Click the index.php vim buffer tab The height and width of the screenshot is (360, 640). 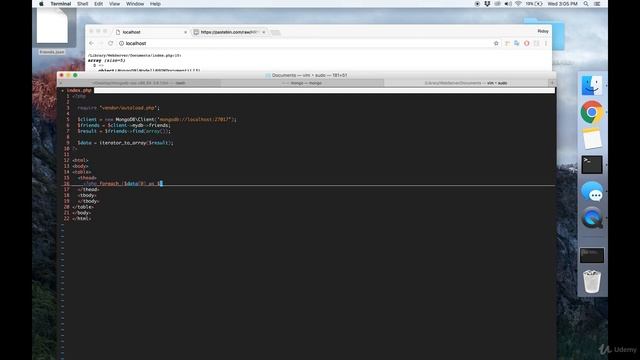[x=79, y=90]
